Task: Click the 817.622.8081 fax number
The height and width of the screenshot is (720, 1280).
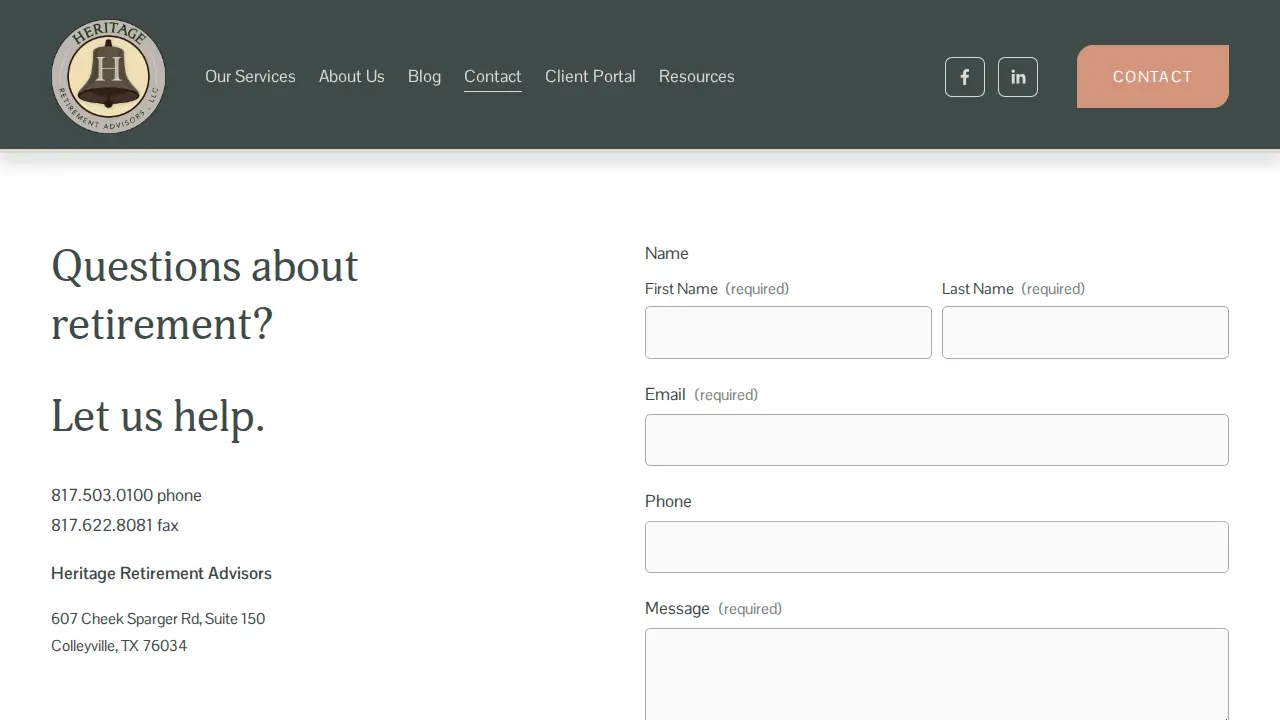Action: [x=102, y=525]
